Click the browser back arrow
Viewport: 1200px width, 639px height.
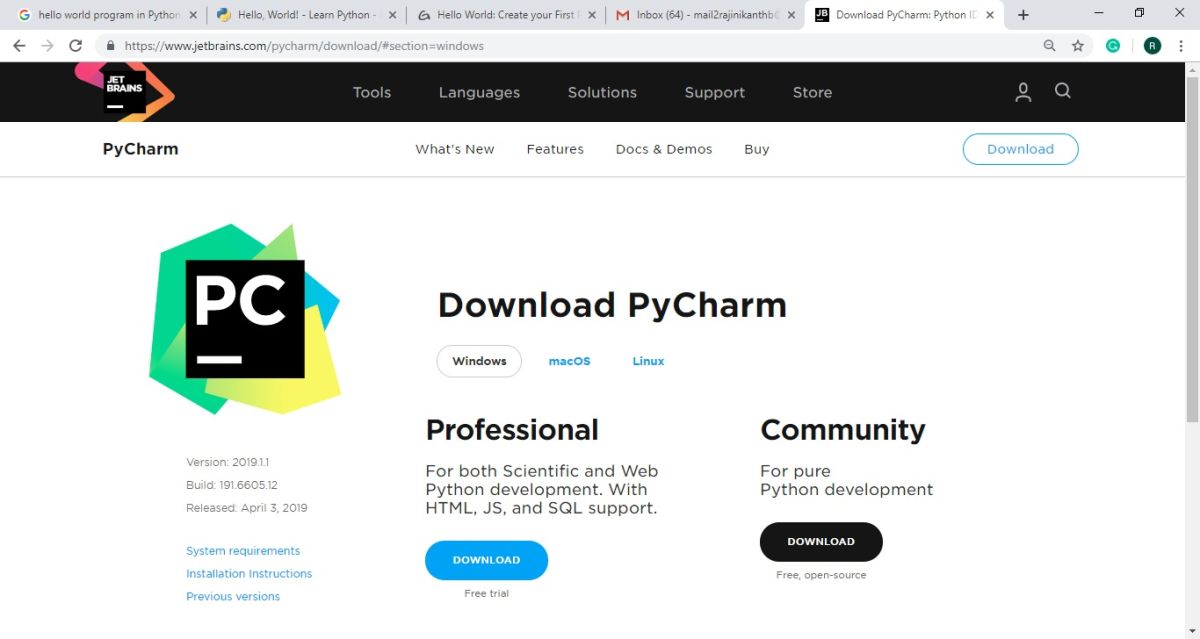coord(19,46)
